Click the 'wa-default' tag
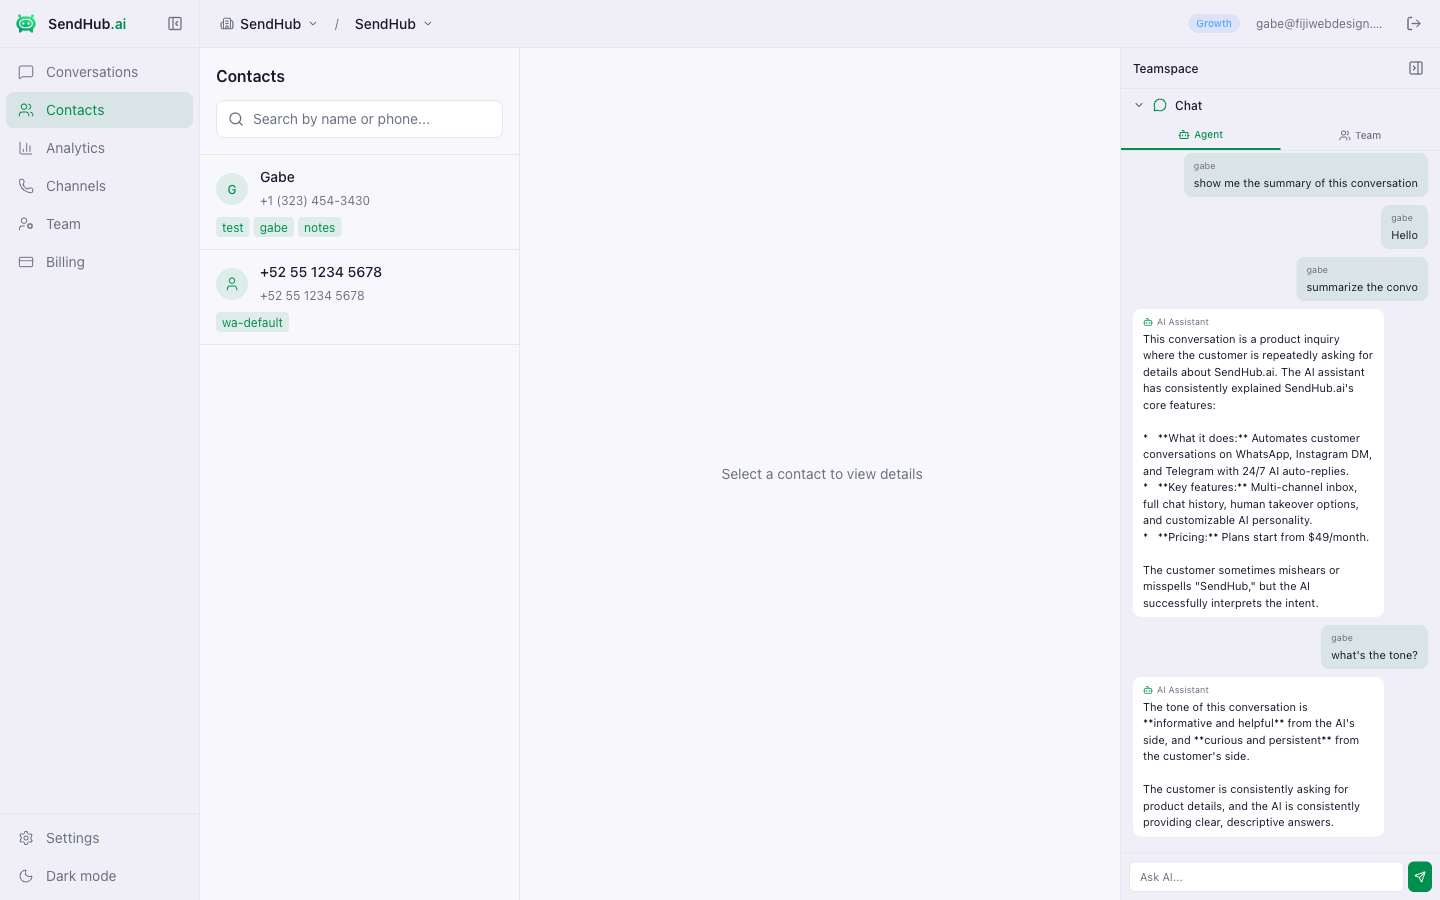This screenshot has width=1440, height=900. tap(252, 323)
